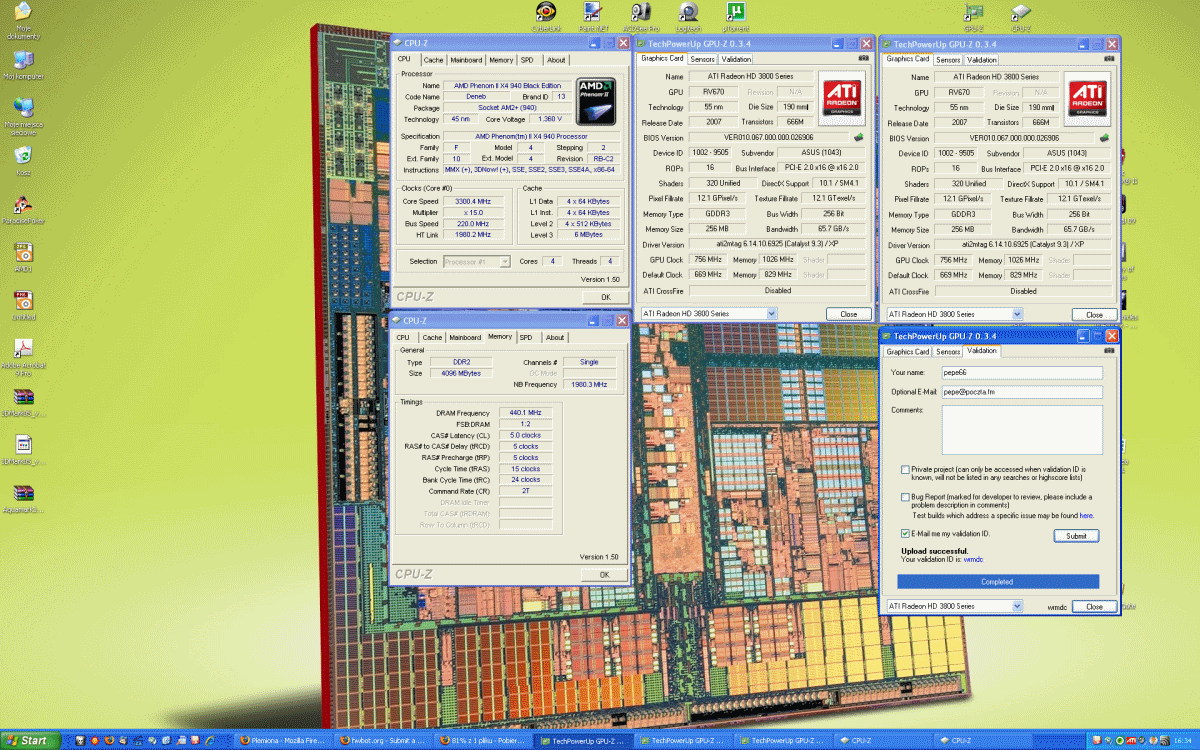
Task: Select ParadisePoker desktop shortcut
Action: (x=23, y=209)
